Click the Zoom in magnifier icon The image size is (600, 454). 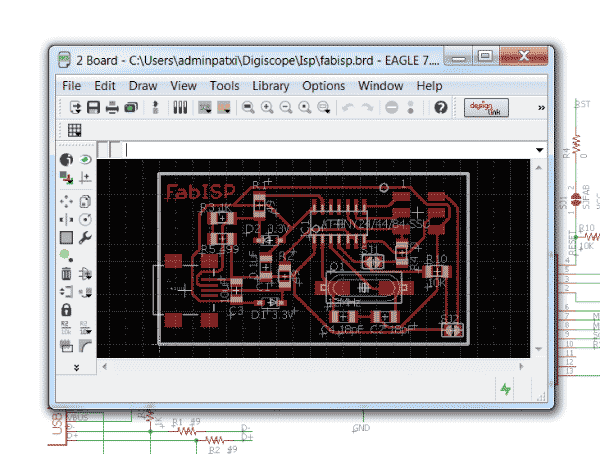[267, 108]
